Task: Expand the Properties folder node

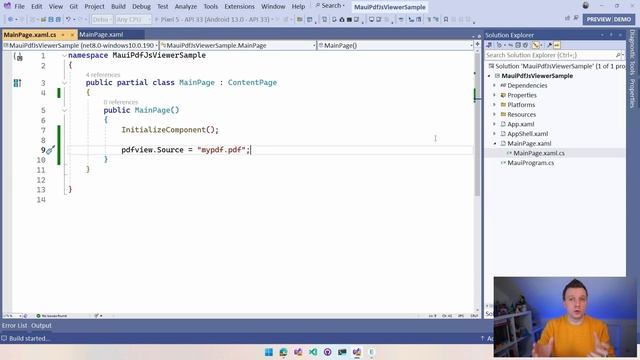Action: click(x=495, y=95)
